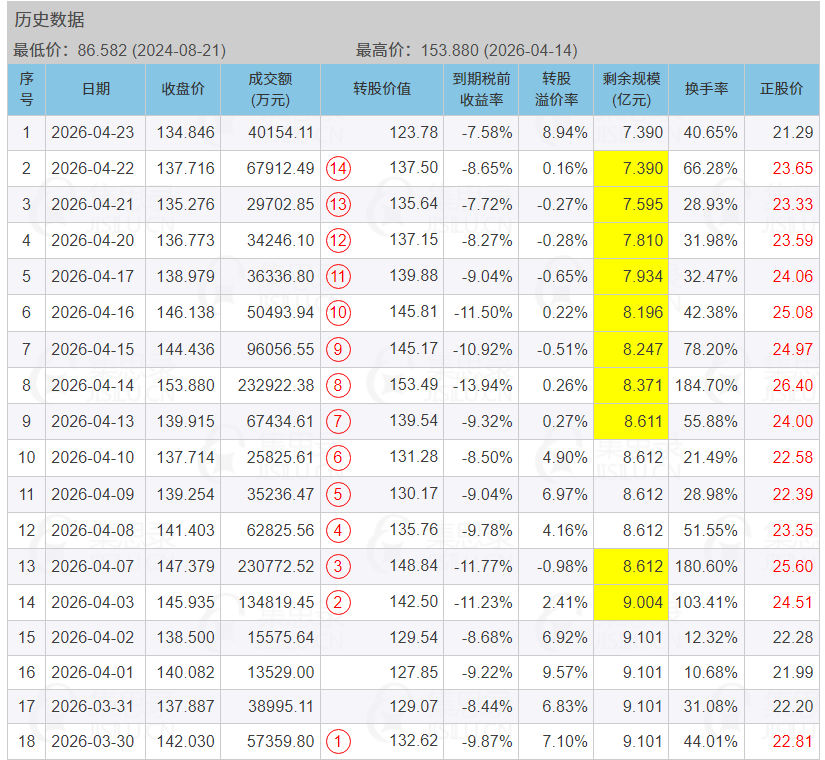Screen dimensions: 825x760
Task: Click the circled number 3 marker
Action: click(338, 566)
